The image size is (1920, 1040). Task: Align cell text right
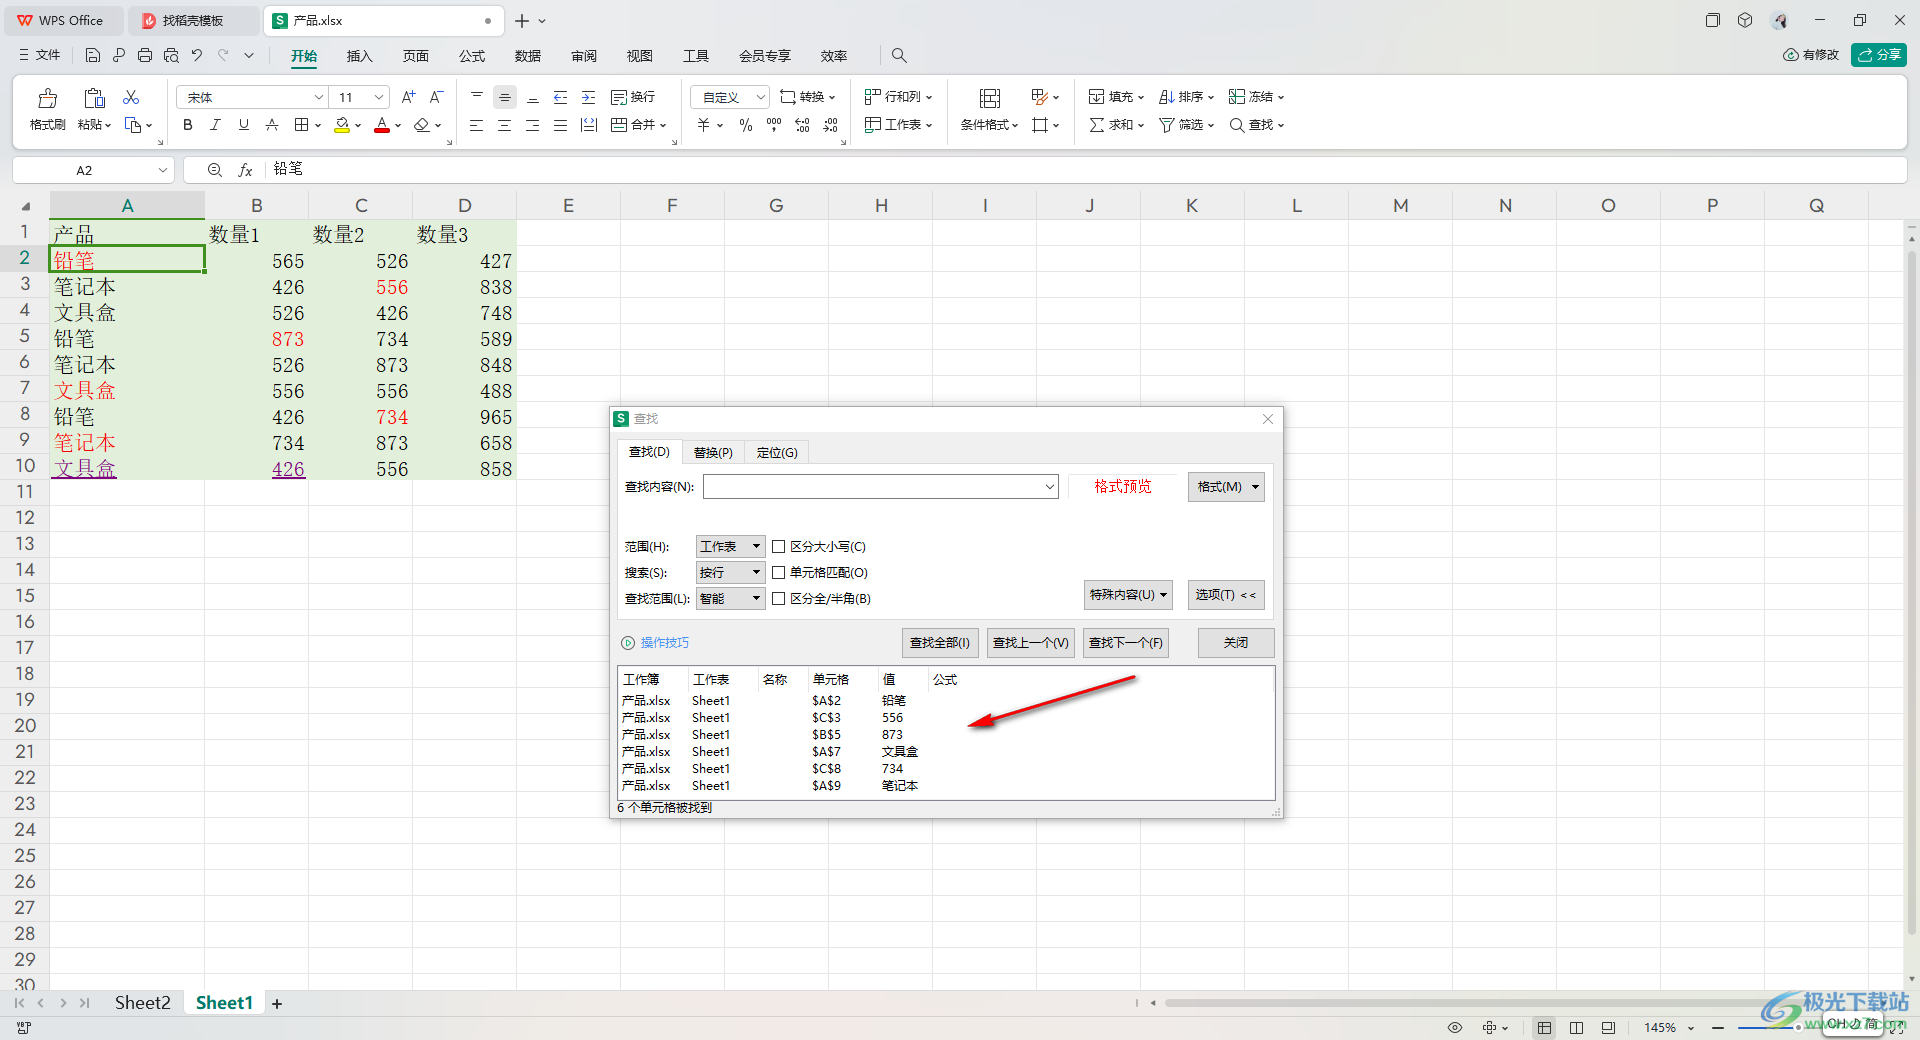tap(533, 125)
